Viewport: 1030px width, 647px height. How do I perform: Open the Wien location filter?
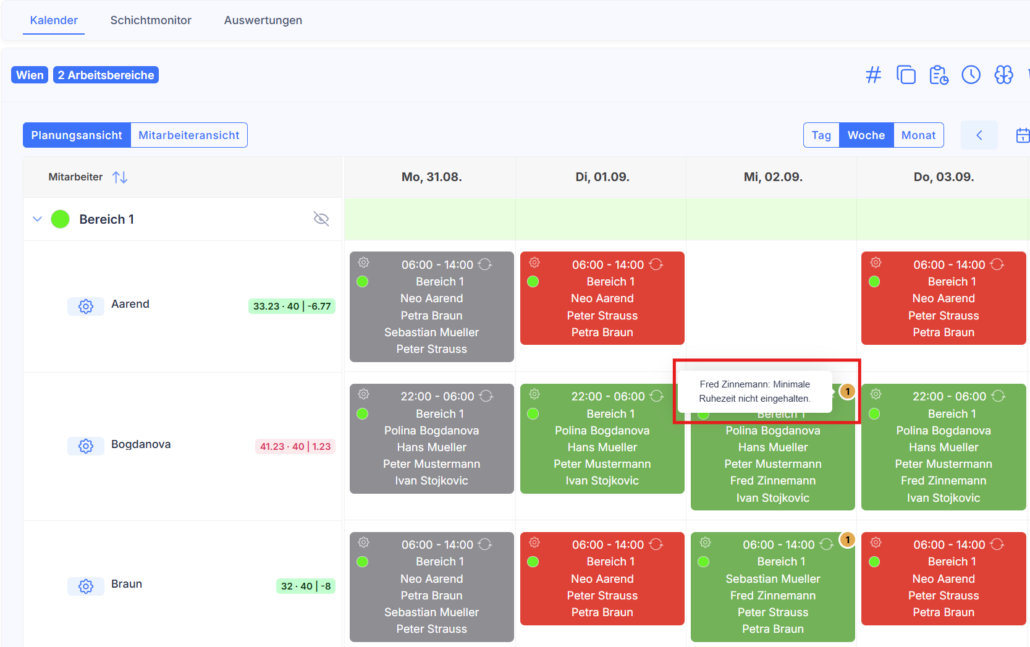[30, 75]
